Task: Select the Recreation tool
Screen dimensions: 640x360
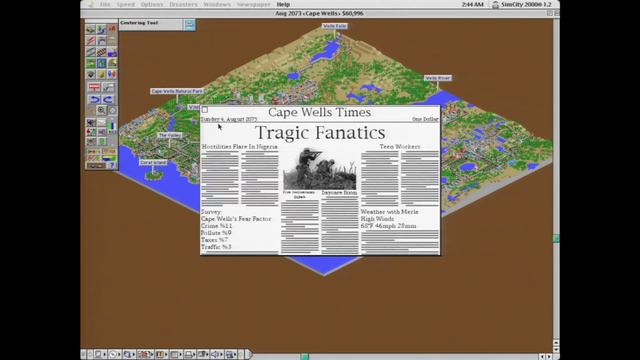Action: pyautogui.click(x=112, y=74)
